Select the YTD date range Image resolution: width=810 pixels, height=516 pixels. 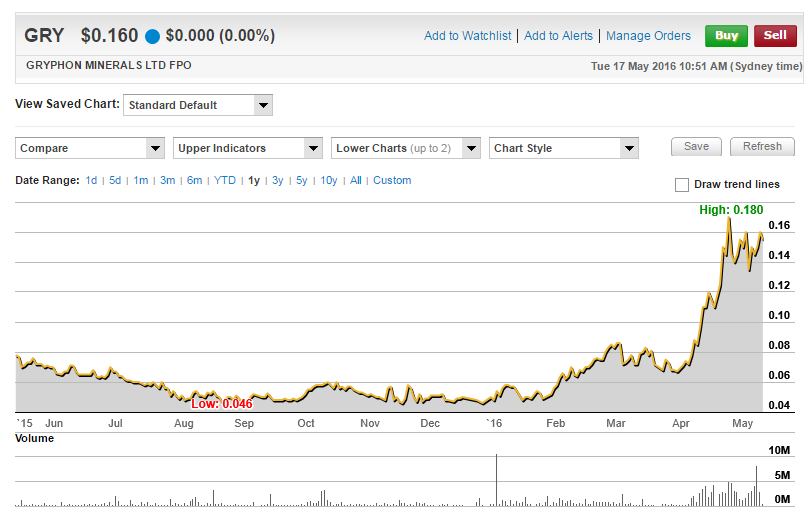(x=225, y=181)
